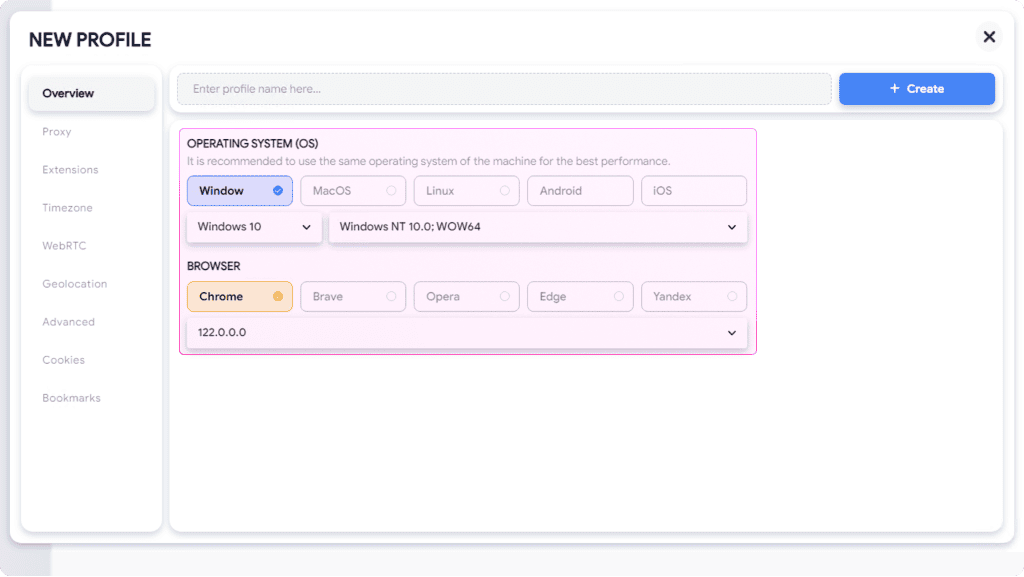Screen dimensions: 1024x577
Task: Expand the 122.0.0.0 browser version dropdown
Action: tap(467, 332)
